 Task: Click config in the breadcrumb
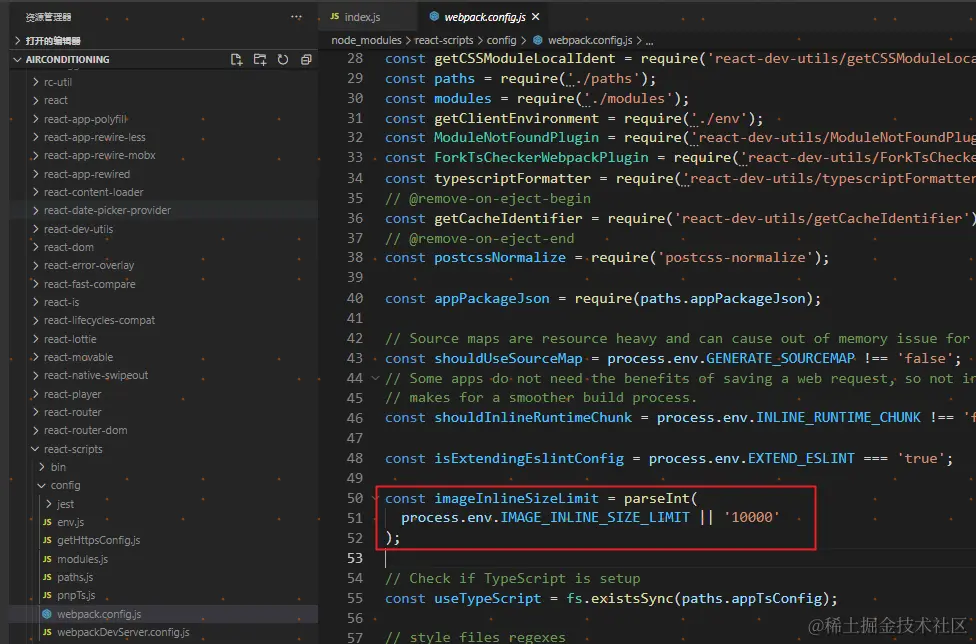[501, 40]
